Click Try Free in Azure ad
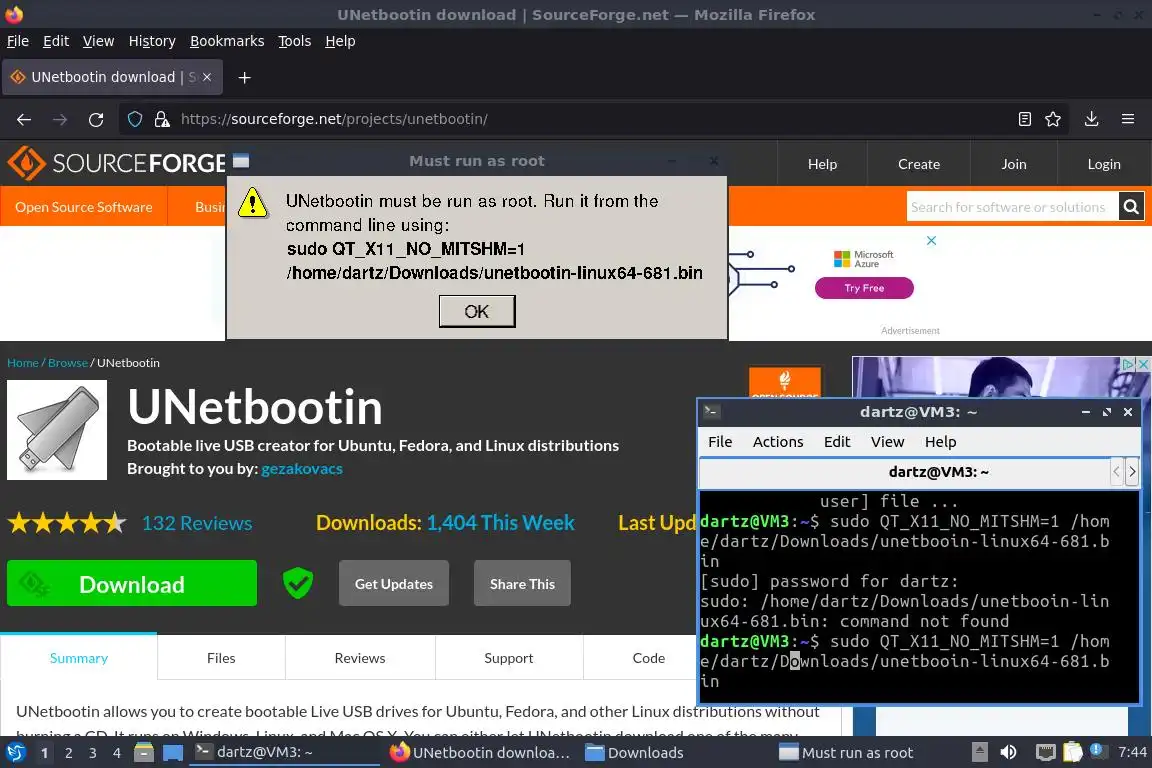 [x=864, y=288]
